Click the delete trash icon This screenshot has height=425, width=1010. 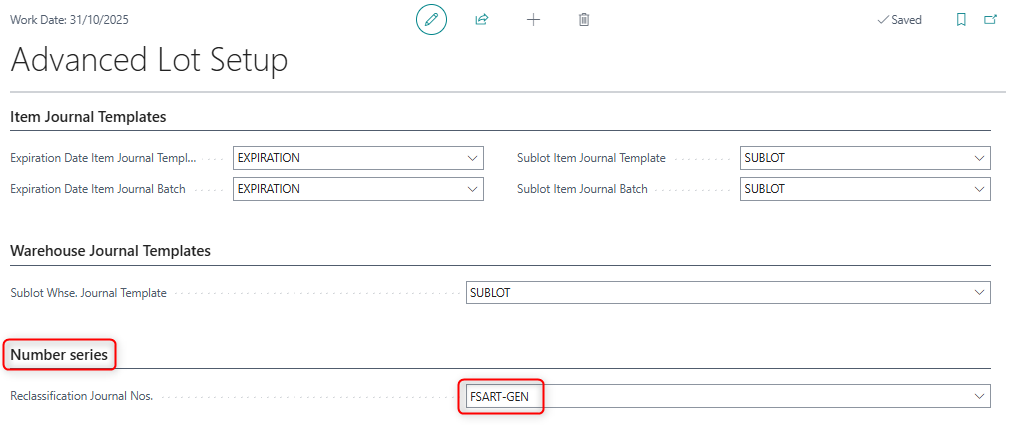(584, 20)
